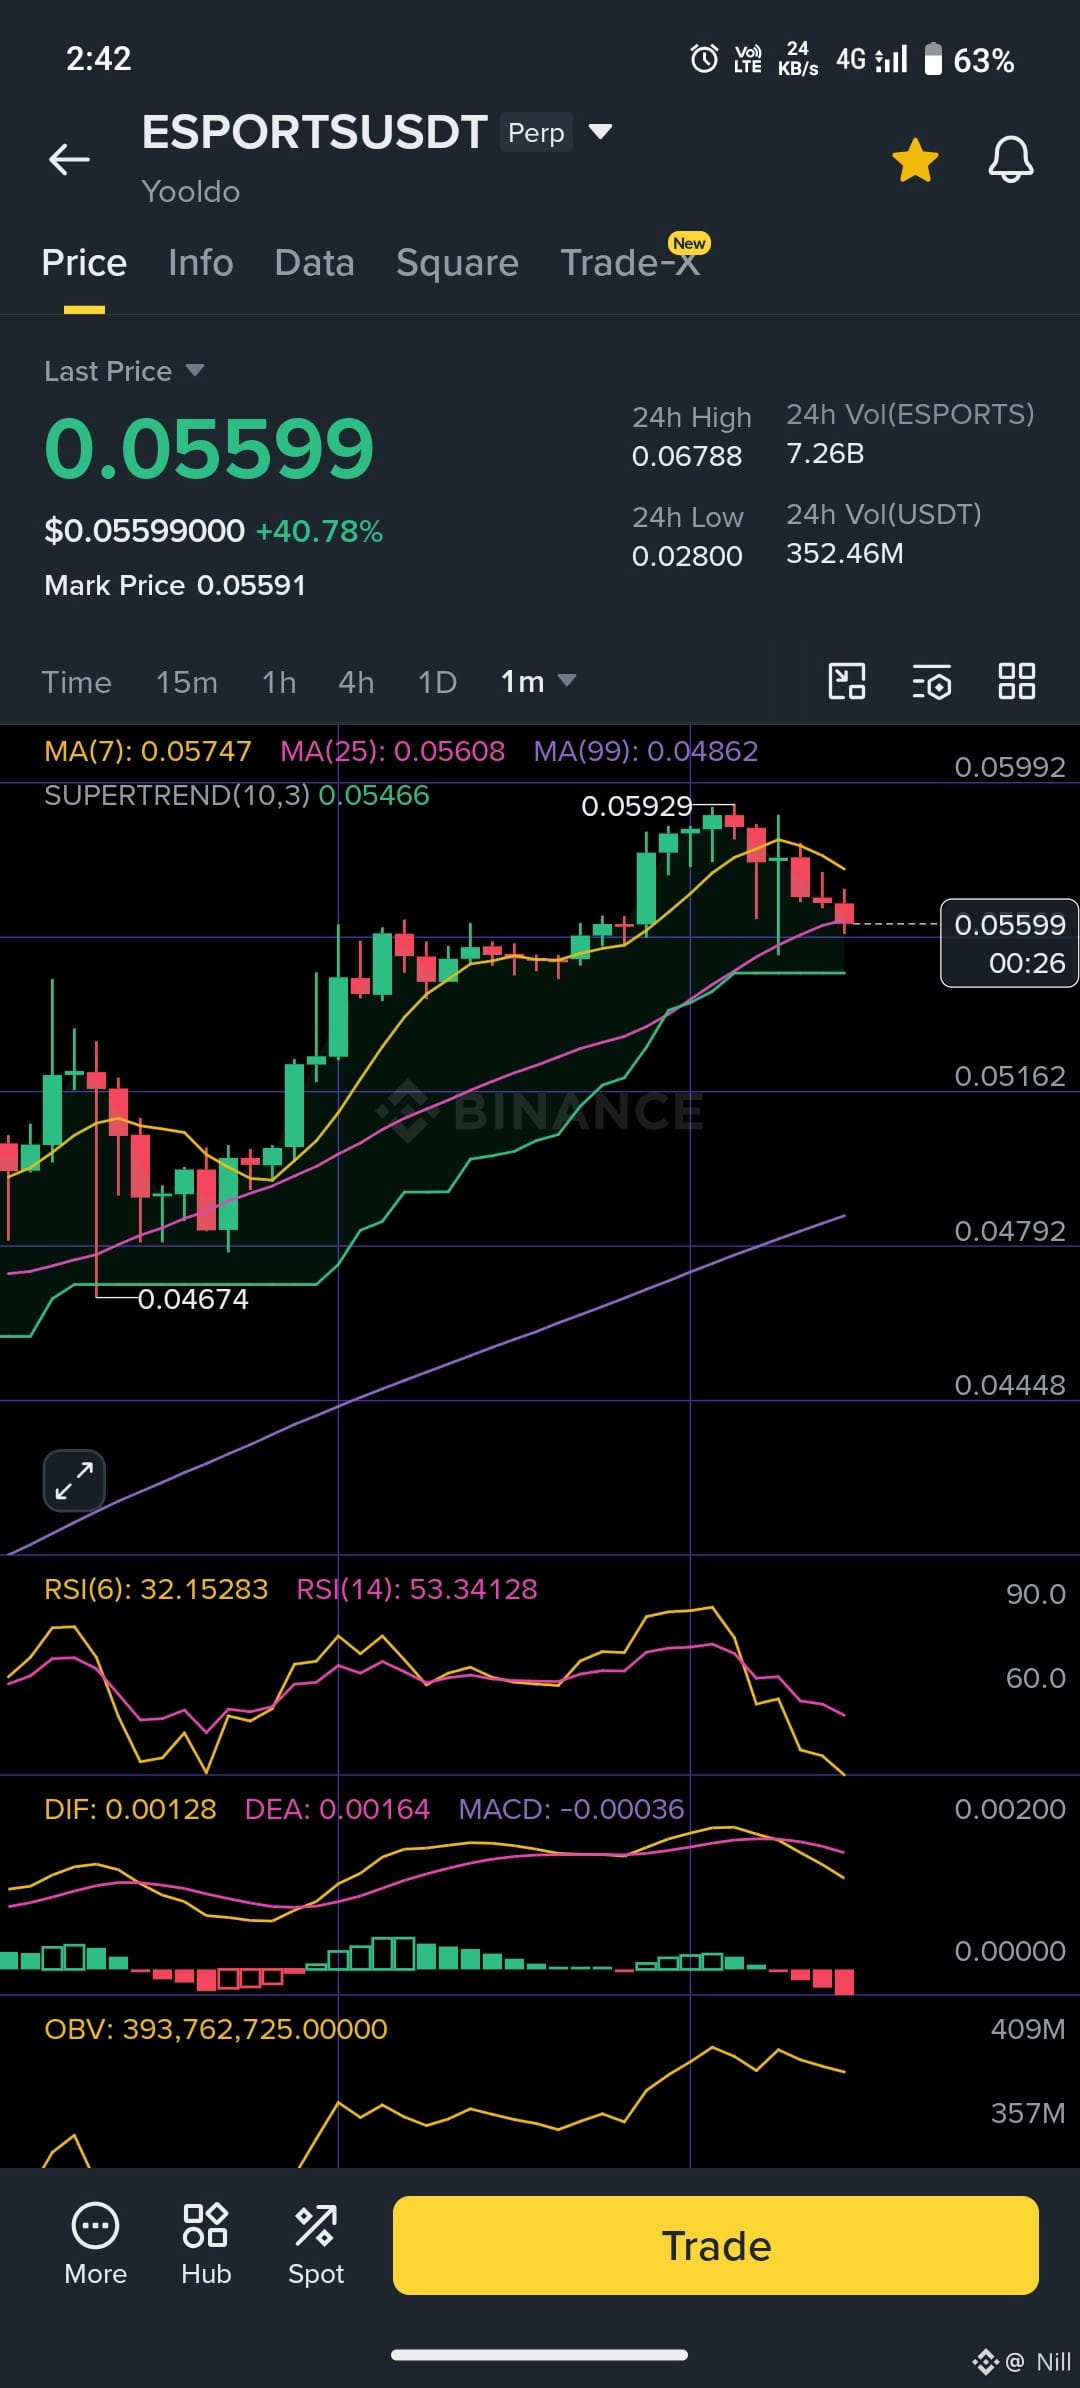Switch to the Square tab
The image size is (1080, 2388).
point(457,263)
